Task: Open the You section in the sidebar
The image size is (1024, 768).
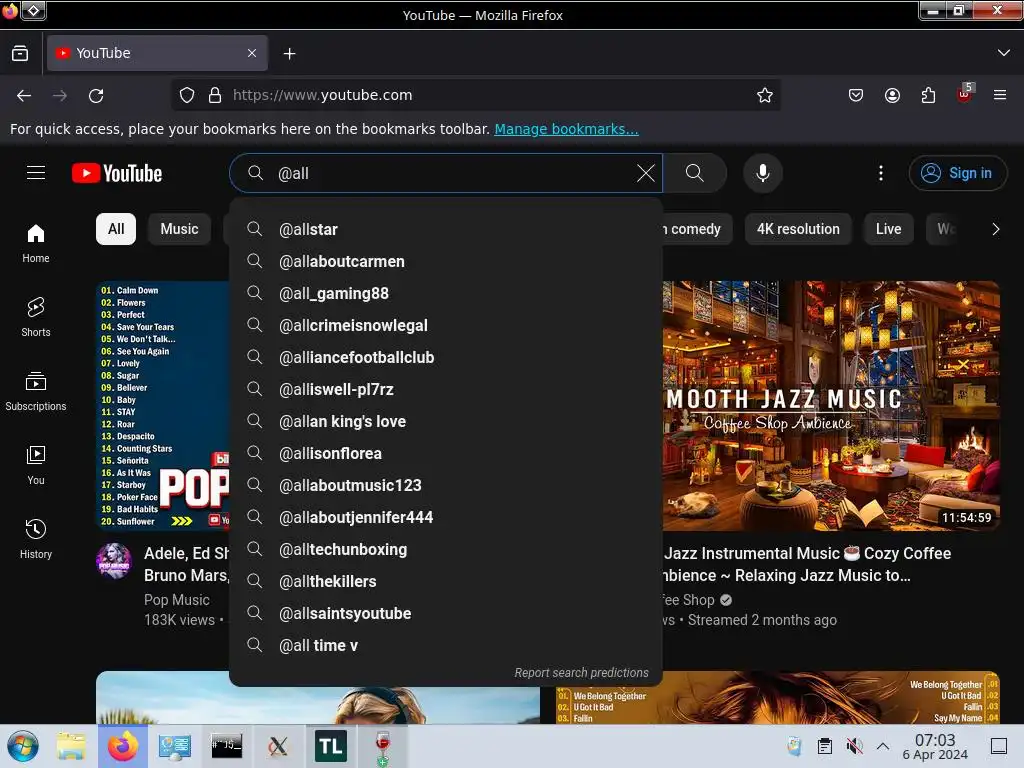Action: 36,464
